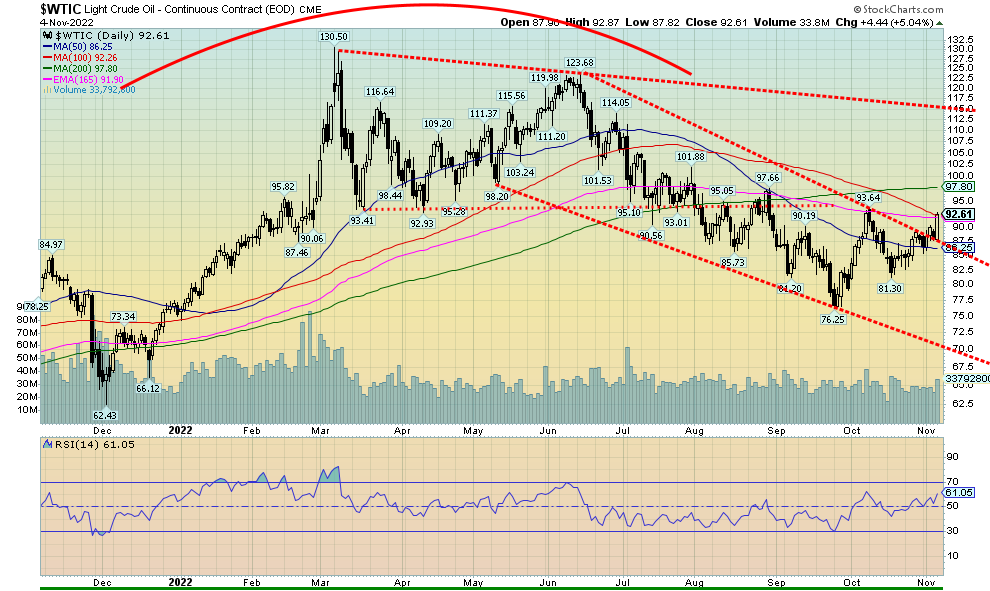Click the volume bars icon in legend
The width and height of the screenshot is (990, 591).
click(46, 90)
